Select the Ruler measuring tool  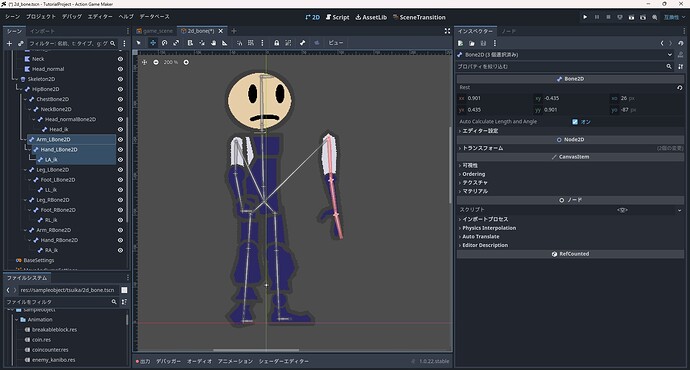pyautogui.click(x=225, y=43)
